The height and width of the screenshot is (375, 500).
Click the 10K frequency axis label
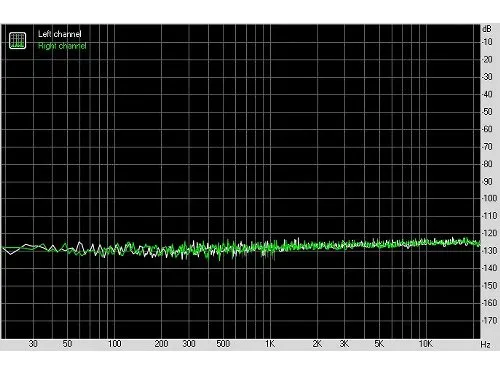[425, 344]
